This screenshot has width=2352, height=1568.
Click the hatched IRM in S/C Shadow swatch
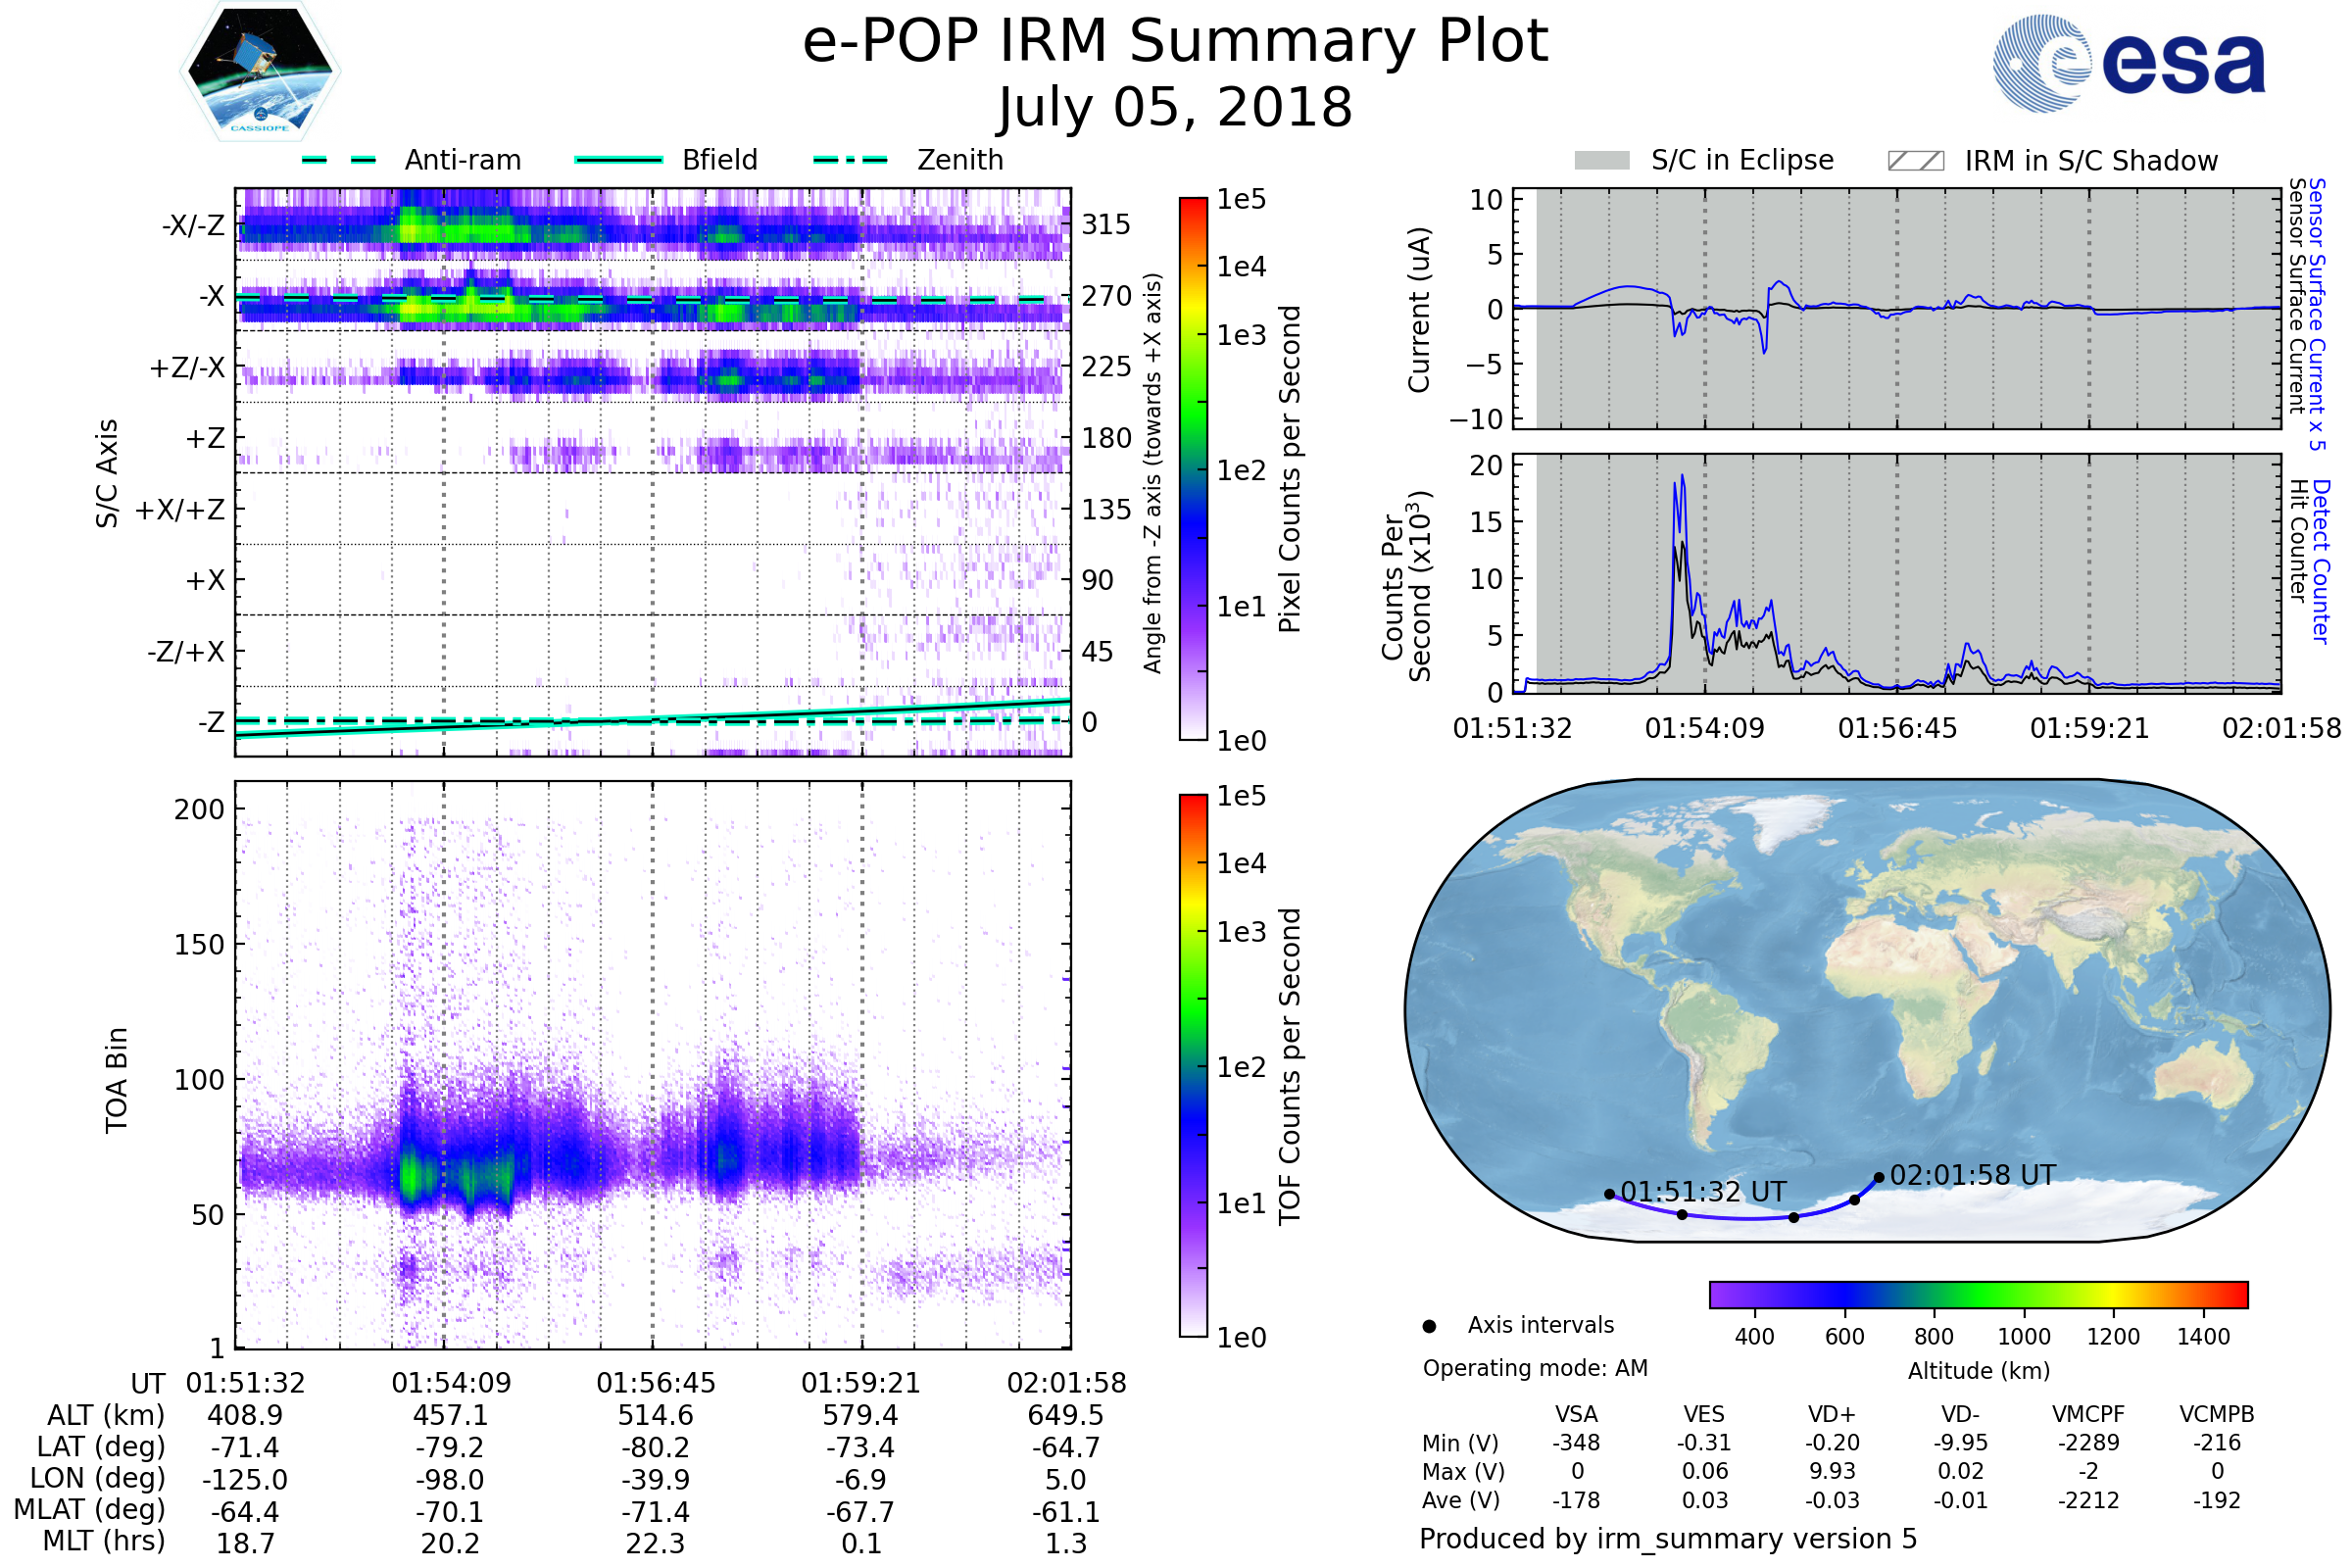coord(1915,161)
